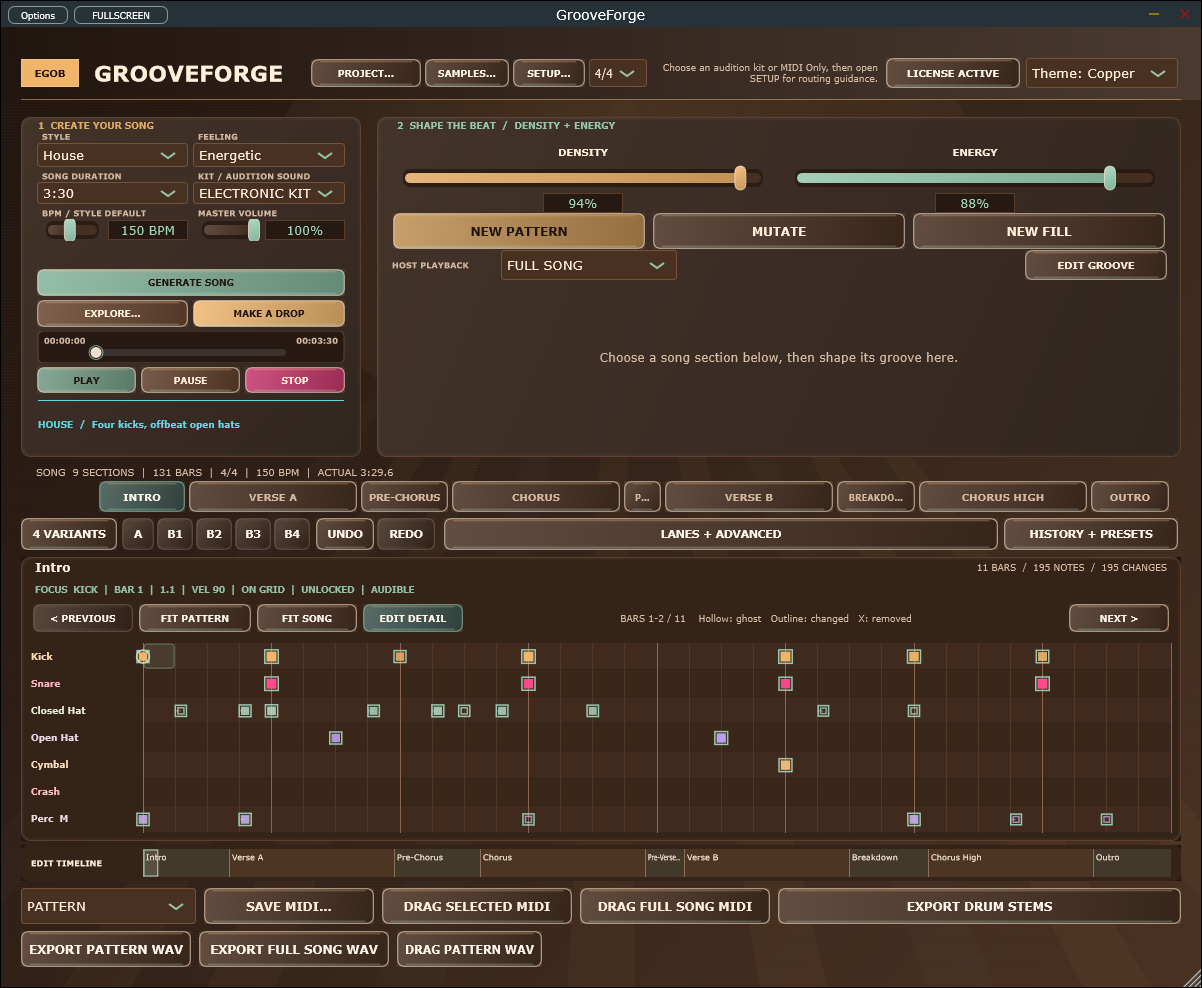Open the FULL SONG host playback dropdown
Viewport: 1202px width, 988px height.
coord(588,265)
